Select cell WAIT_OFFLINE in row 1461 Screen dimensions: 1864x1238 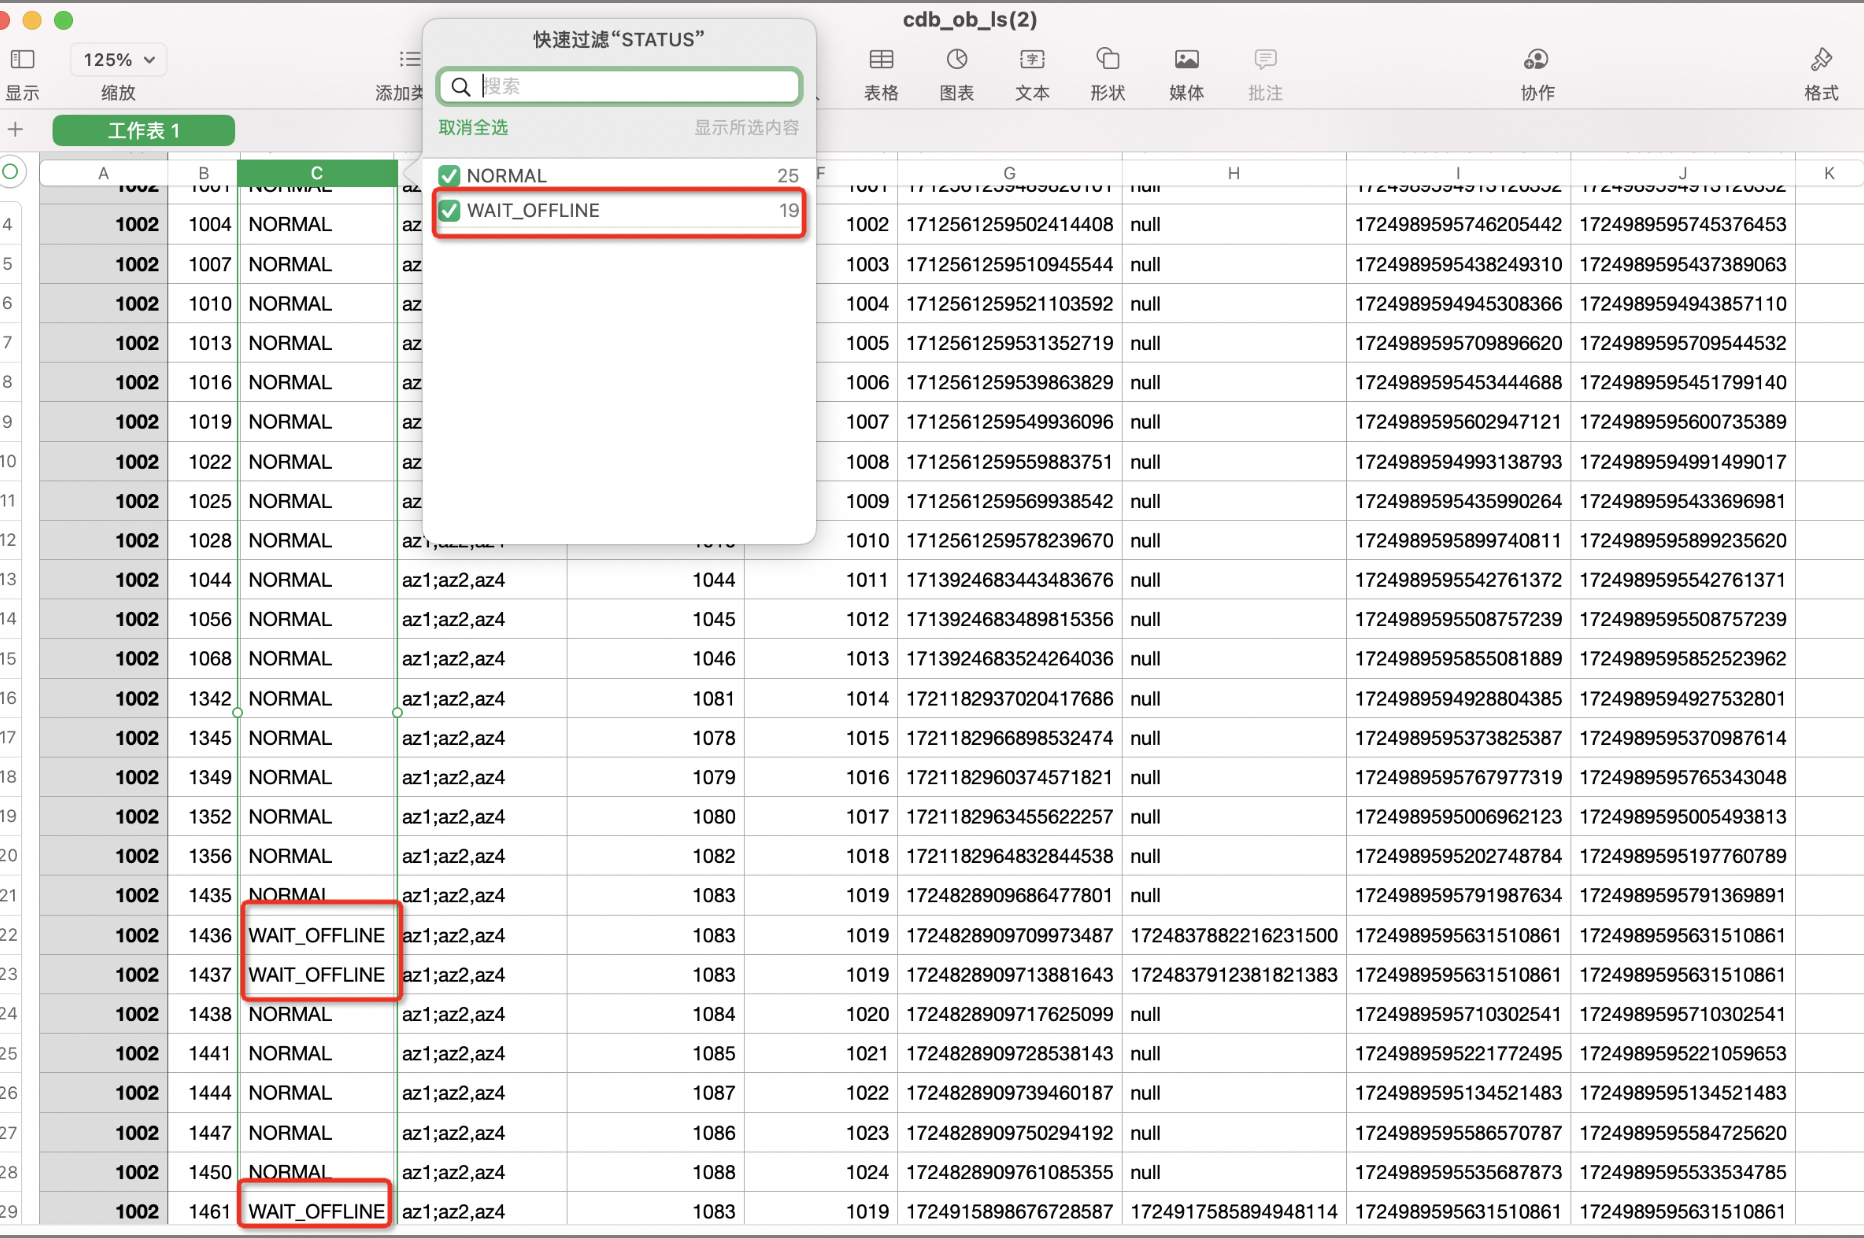tap(317, 1212)
